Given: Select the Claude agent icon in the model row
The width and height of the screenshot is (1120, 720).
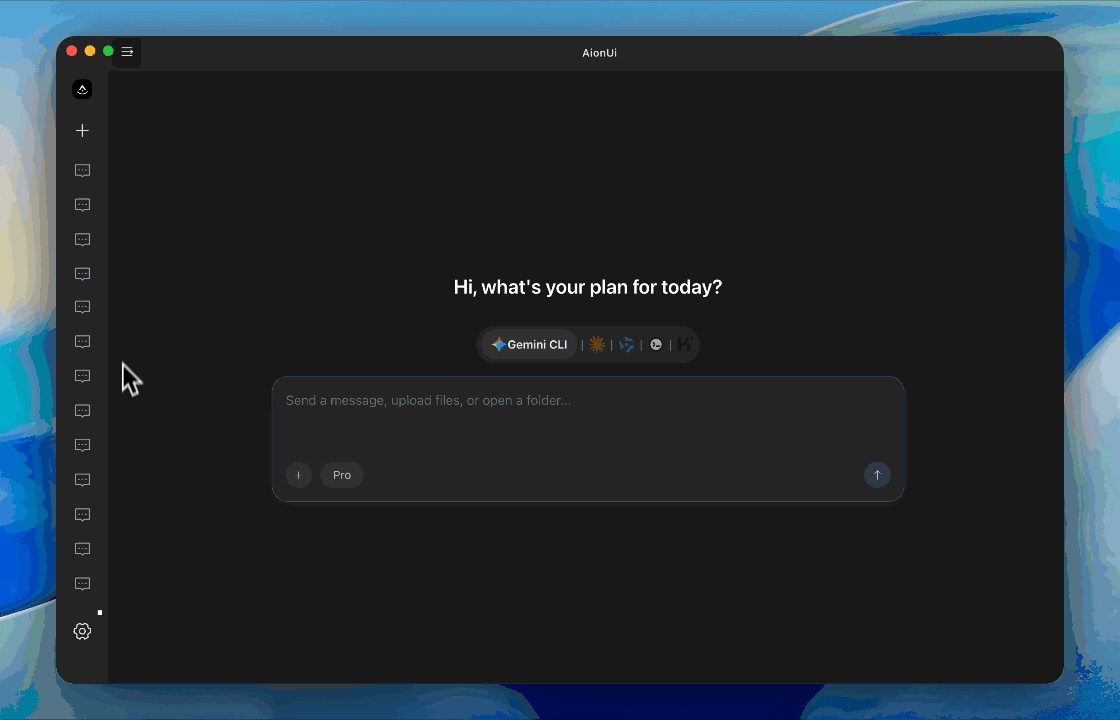Looking at the screenshot, I should [597, 344].
